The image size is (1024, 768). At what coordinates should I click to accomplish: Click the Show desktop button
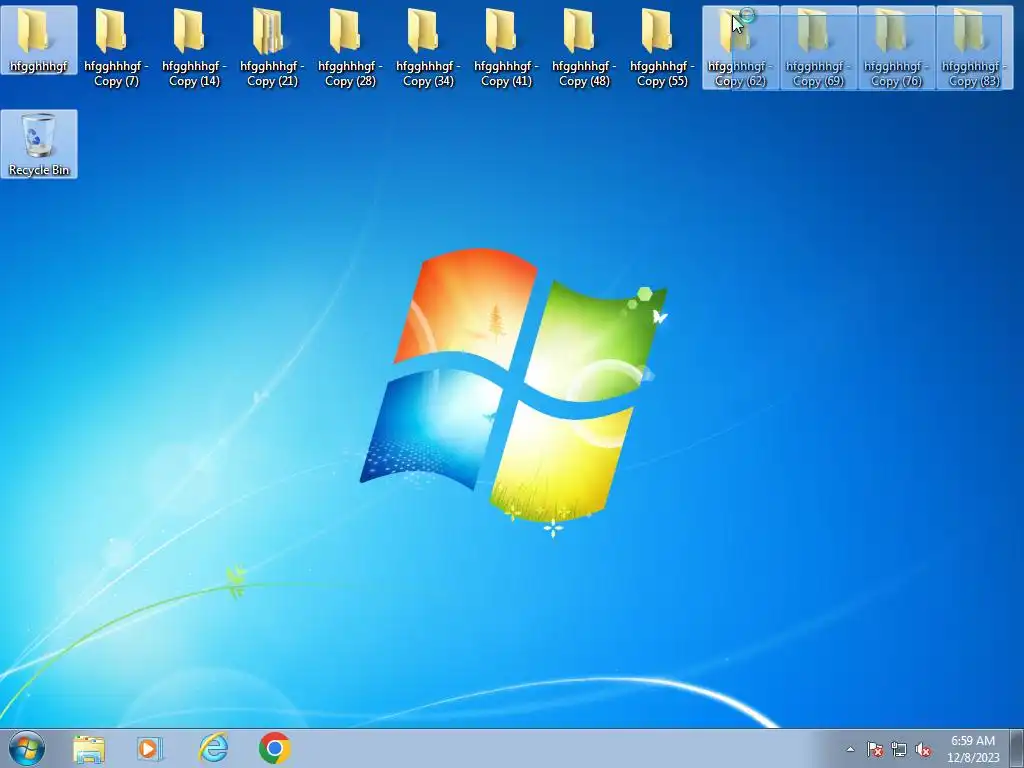(x=1017, y=748)
